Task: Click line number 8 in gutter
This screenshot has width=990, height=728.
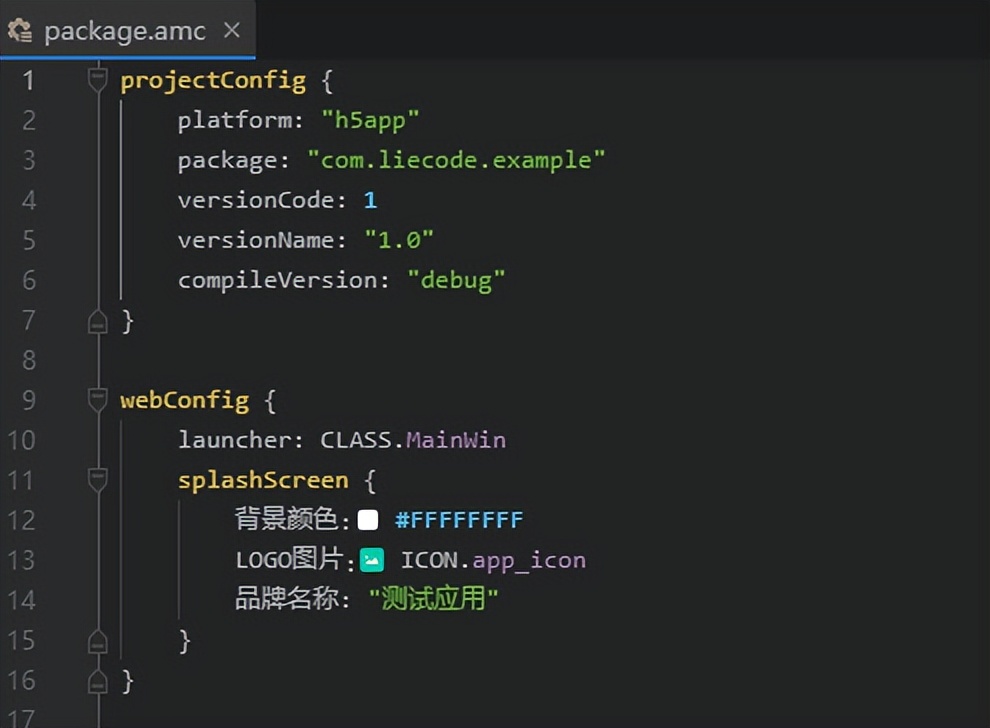Action: pos(29,361)
